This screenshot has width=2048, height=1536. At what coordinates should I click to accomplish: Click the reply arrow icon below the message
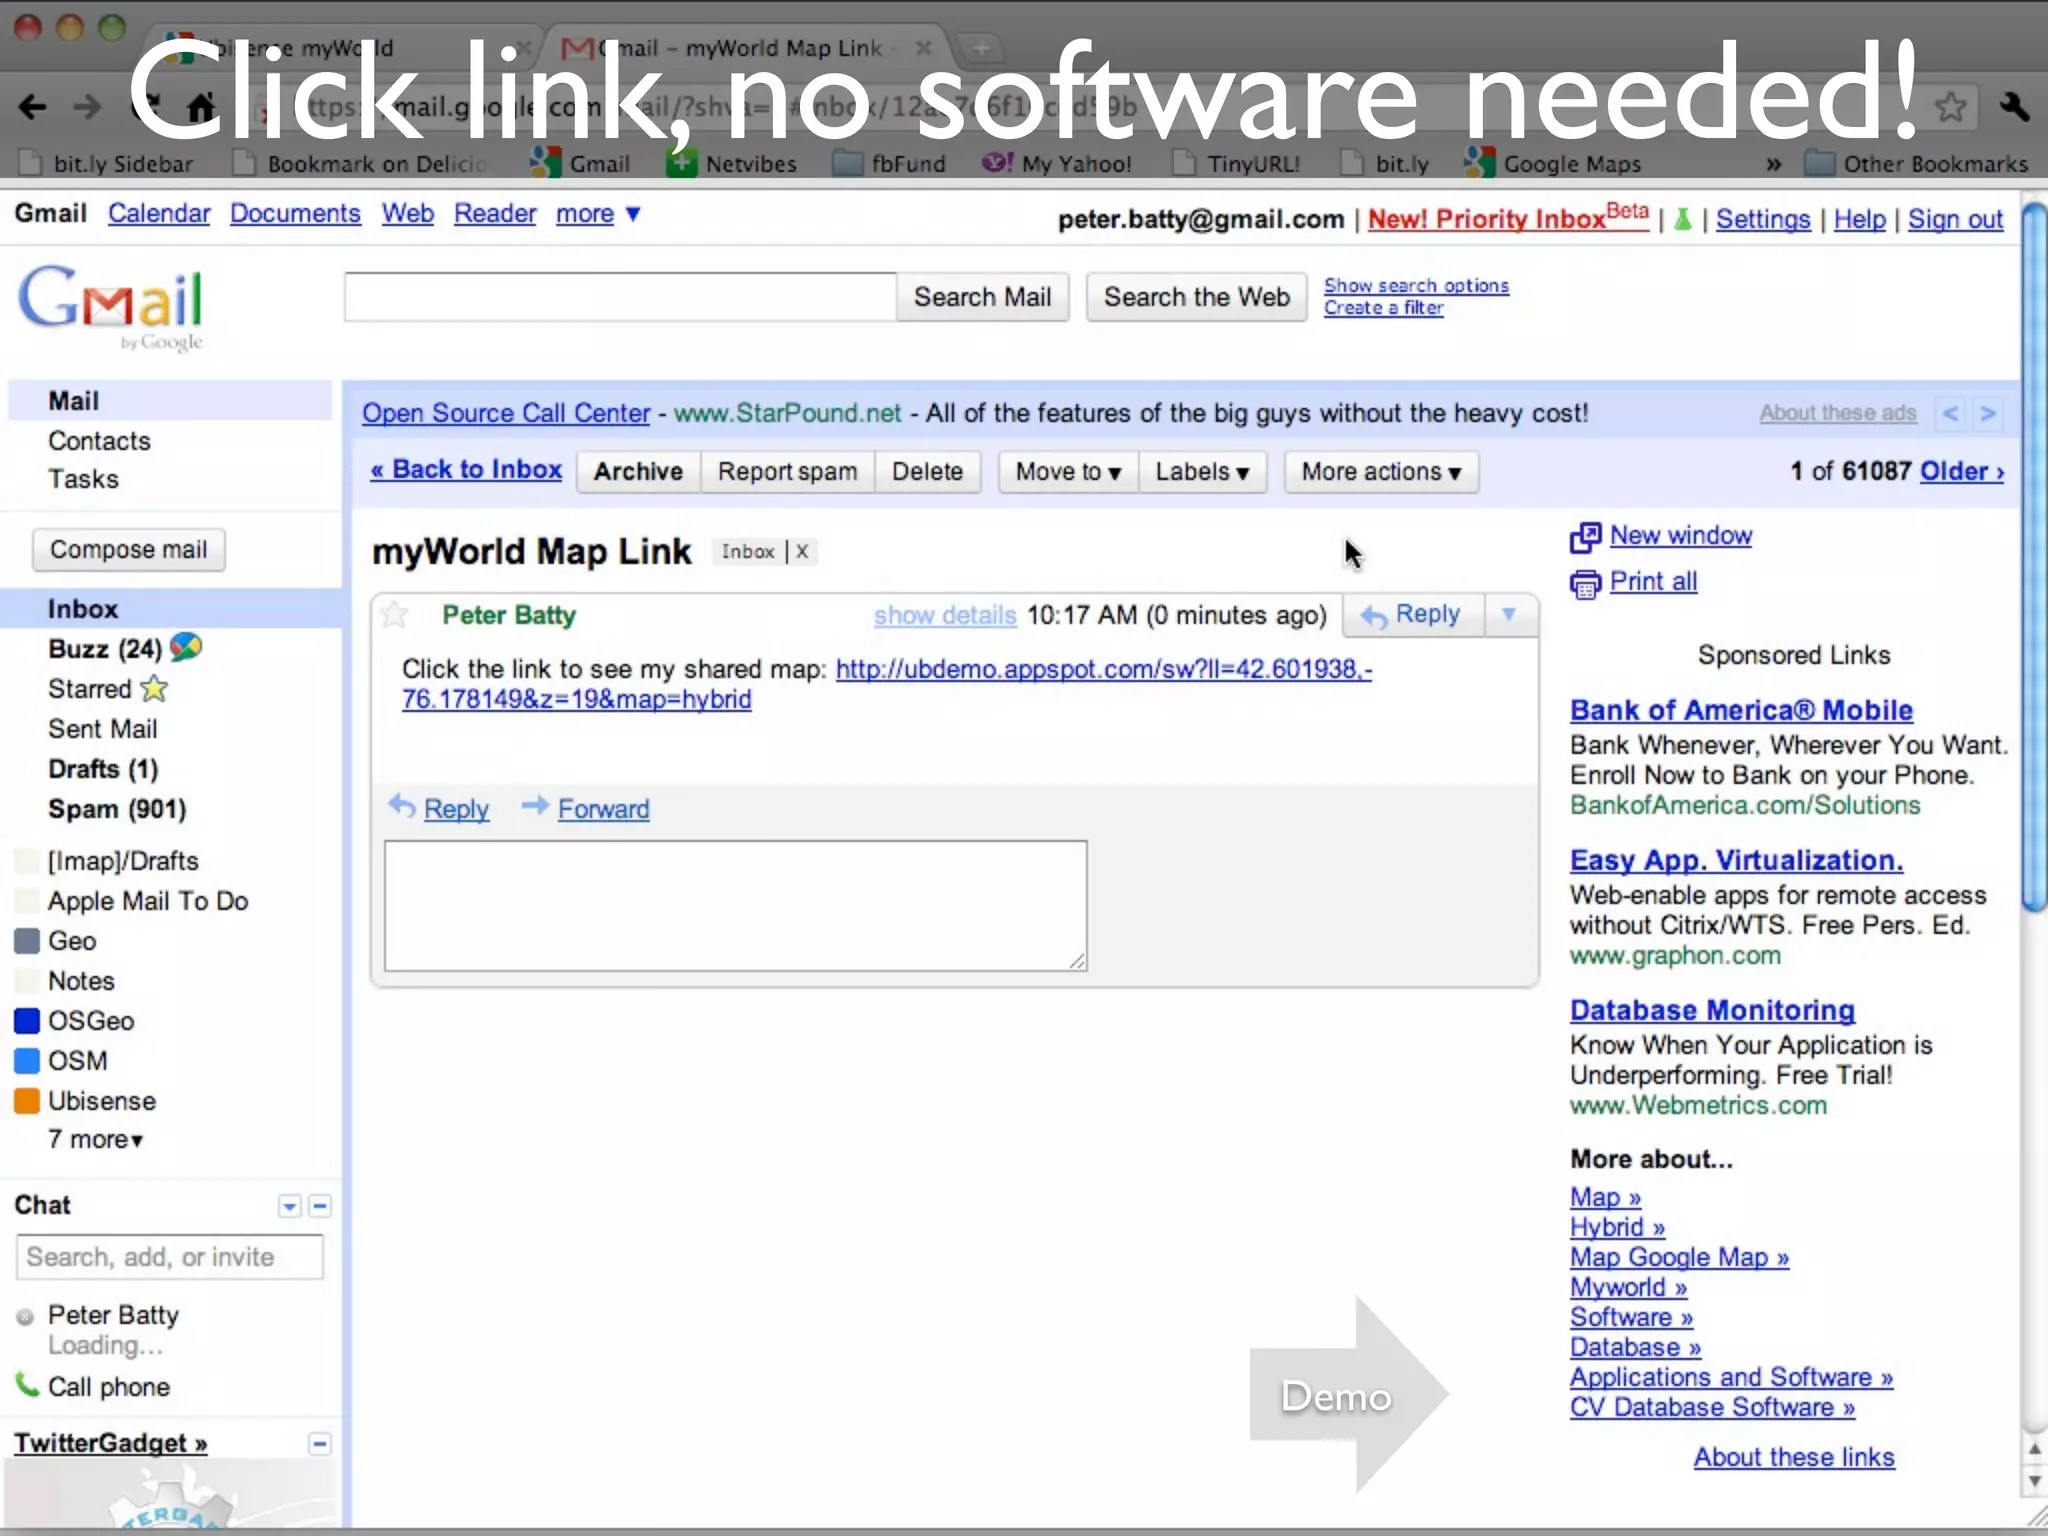point(402,805)
